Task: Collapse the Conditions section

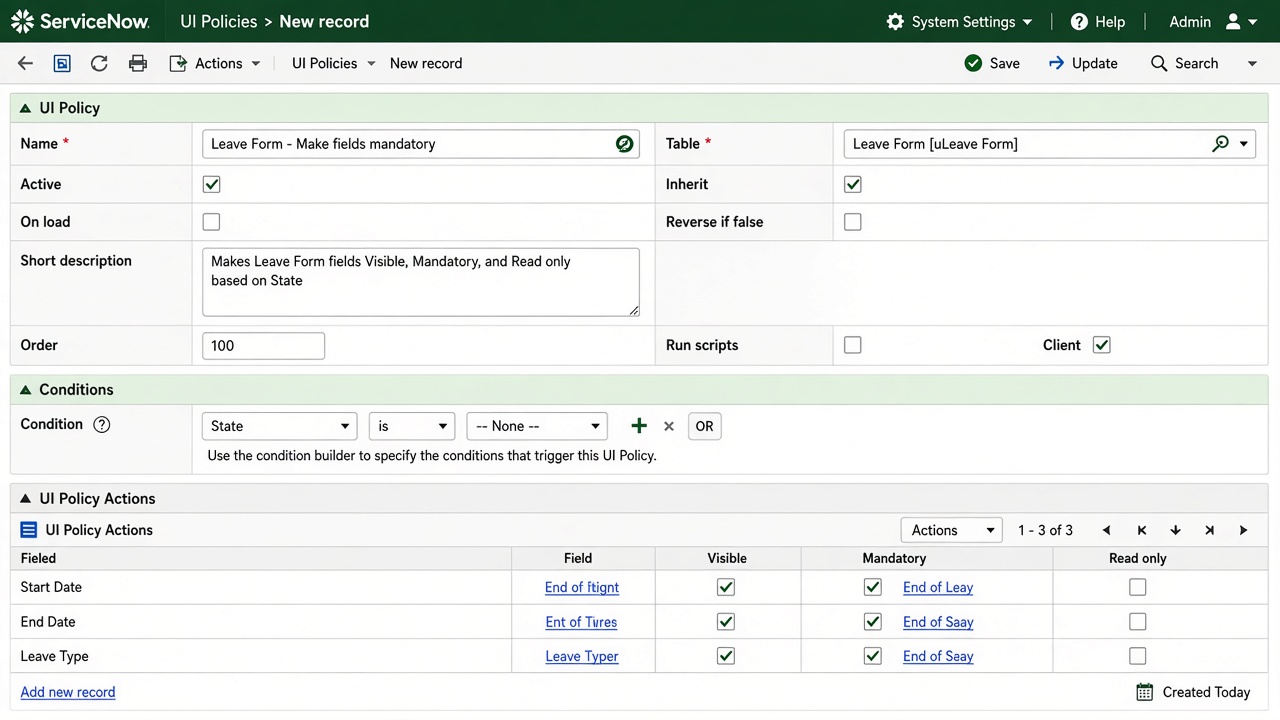Action: (x=26, y=390)
